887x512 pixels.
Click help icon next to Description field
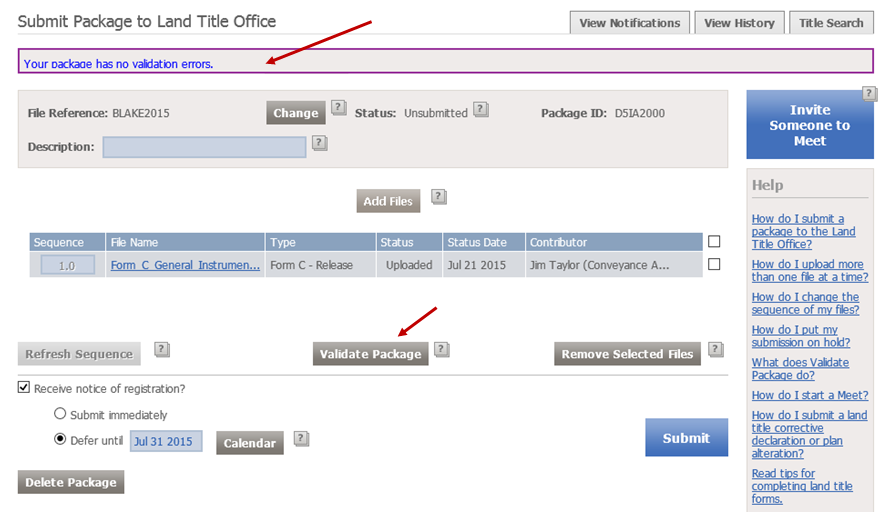coord(319,143)
